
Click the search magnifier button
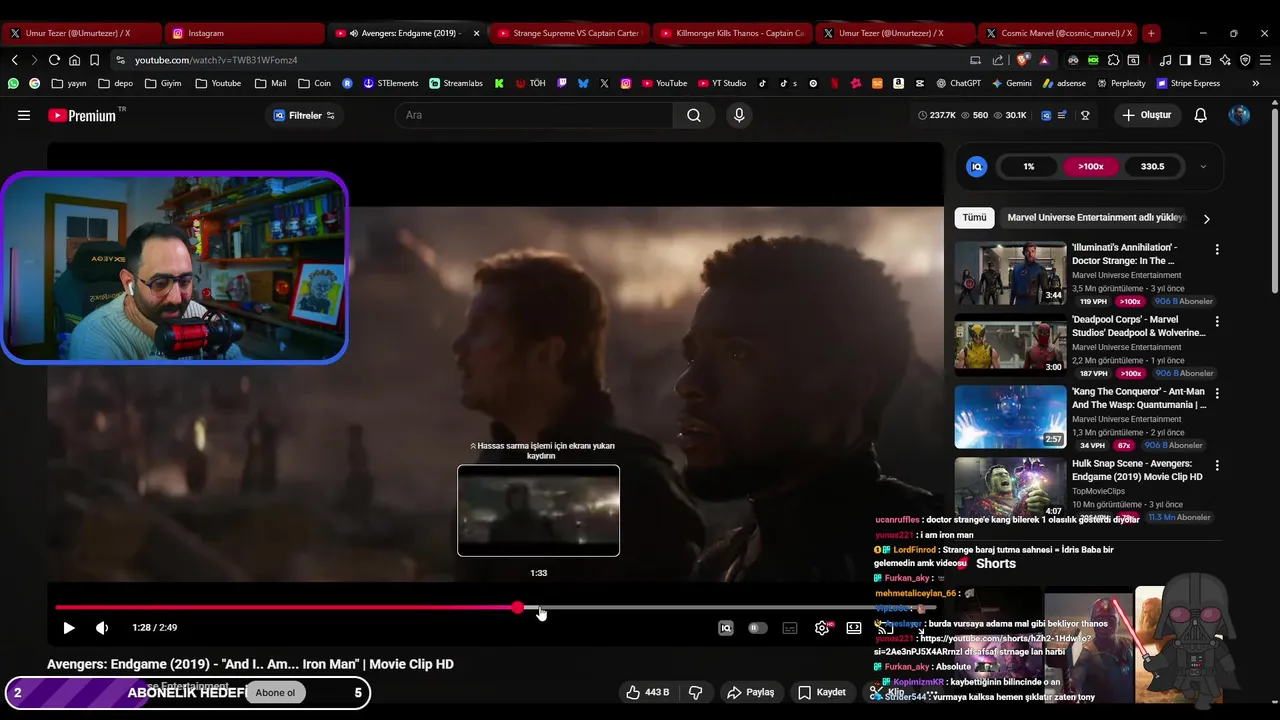point(694,115)
